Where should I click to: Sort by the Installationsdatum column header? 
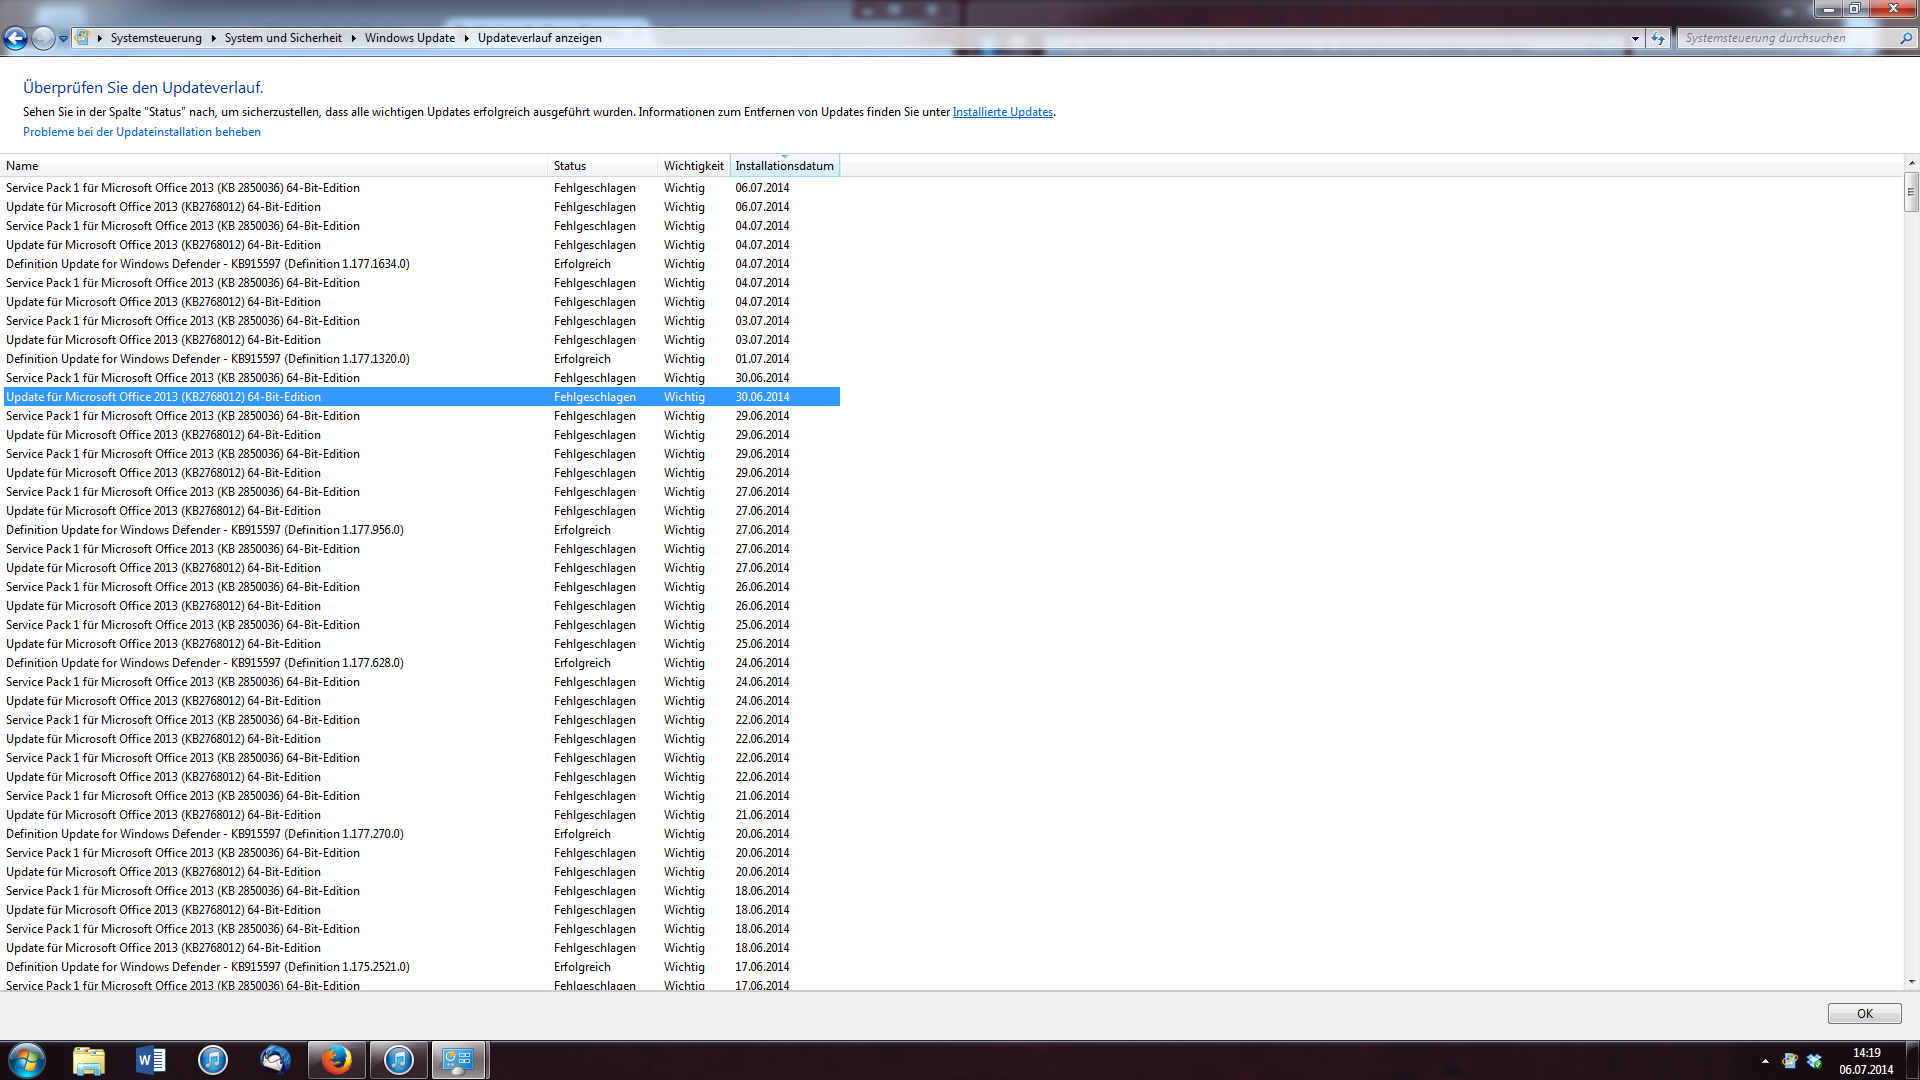784,166
